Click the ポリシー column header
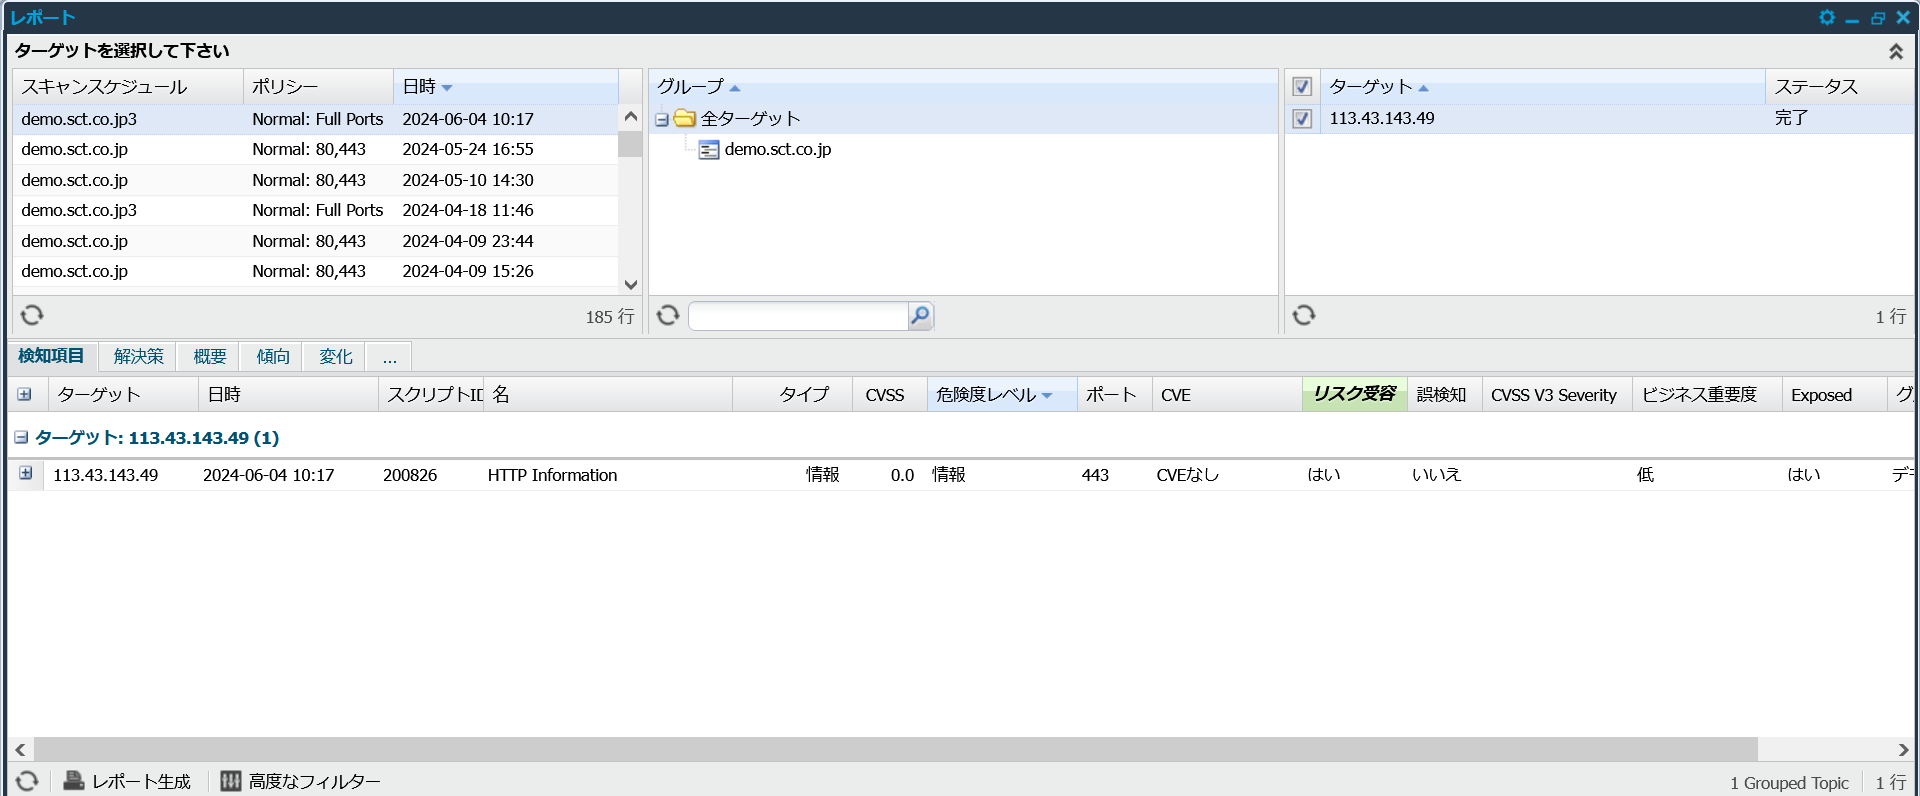 tap(319, 87)
